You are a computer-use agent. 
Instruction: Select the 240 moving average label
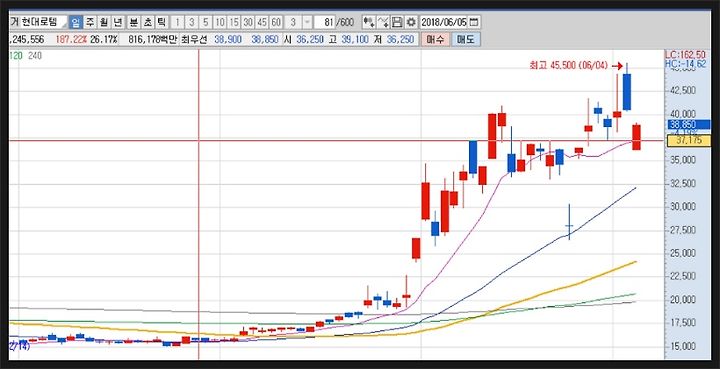tap(35, 56)
